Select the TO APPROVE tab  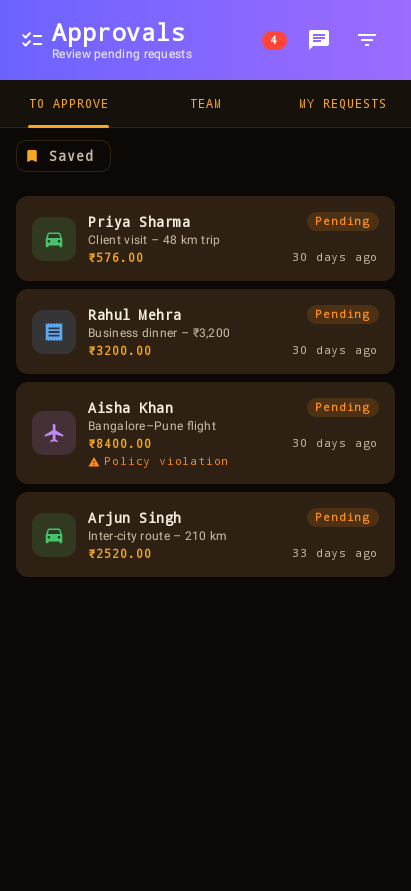tap(69, 104)
